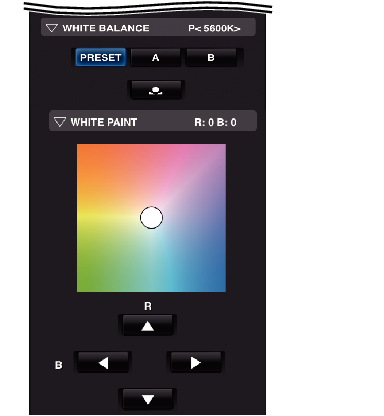The width and height of the screenshot is (384, 416).
Task: Pick the orange corner of the paint pad
Action: coord(86,153)
